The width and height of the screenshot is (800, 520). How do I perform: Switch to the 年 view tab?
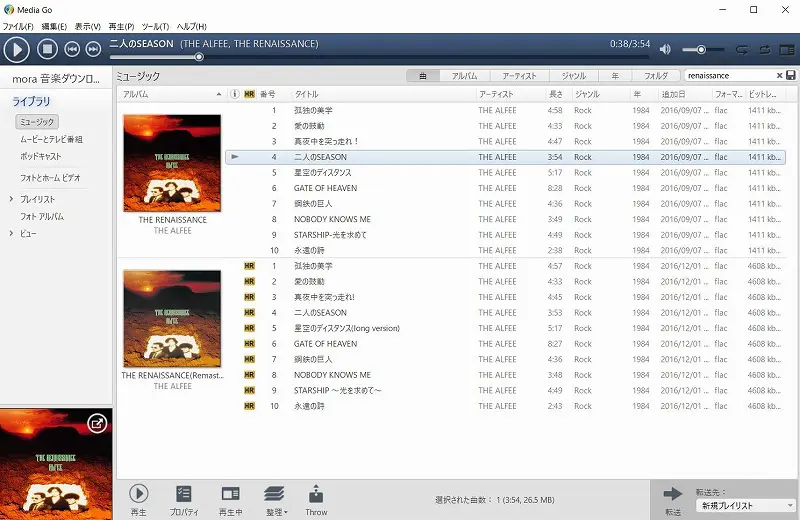(x=615, y=76)
